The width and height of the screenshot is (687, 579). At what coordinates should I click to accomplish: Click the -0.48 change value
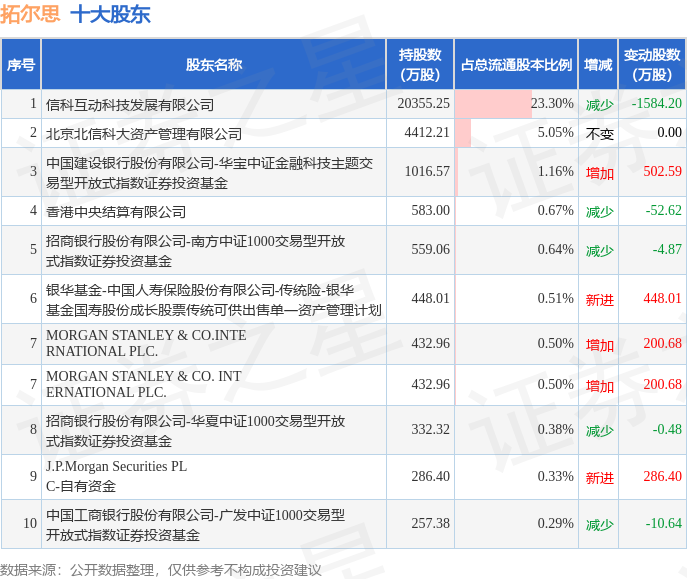tap(667, 429)
